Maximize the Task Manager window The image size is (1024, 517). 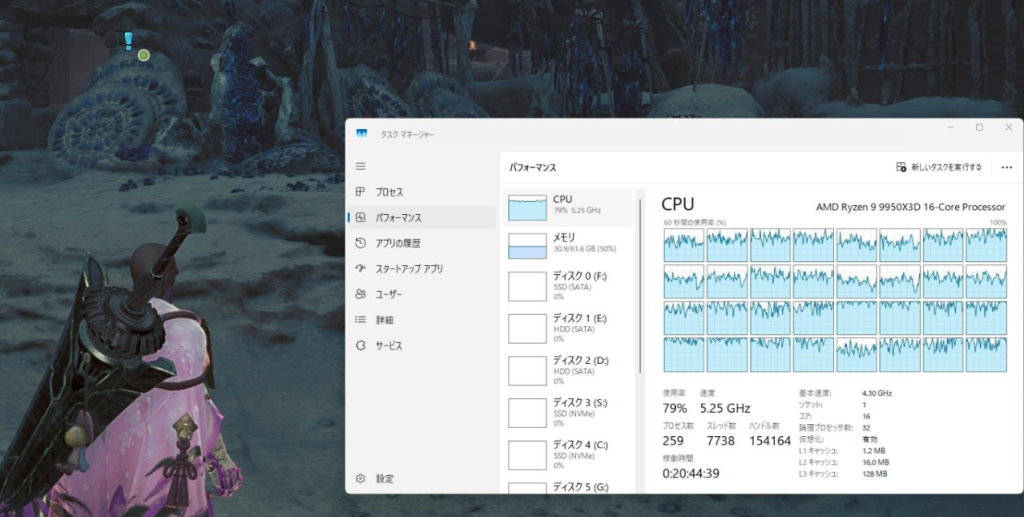[x=979, y=127]
